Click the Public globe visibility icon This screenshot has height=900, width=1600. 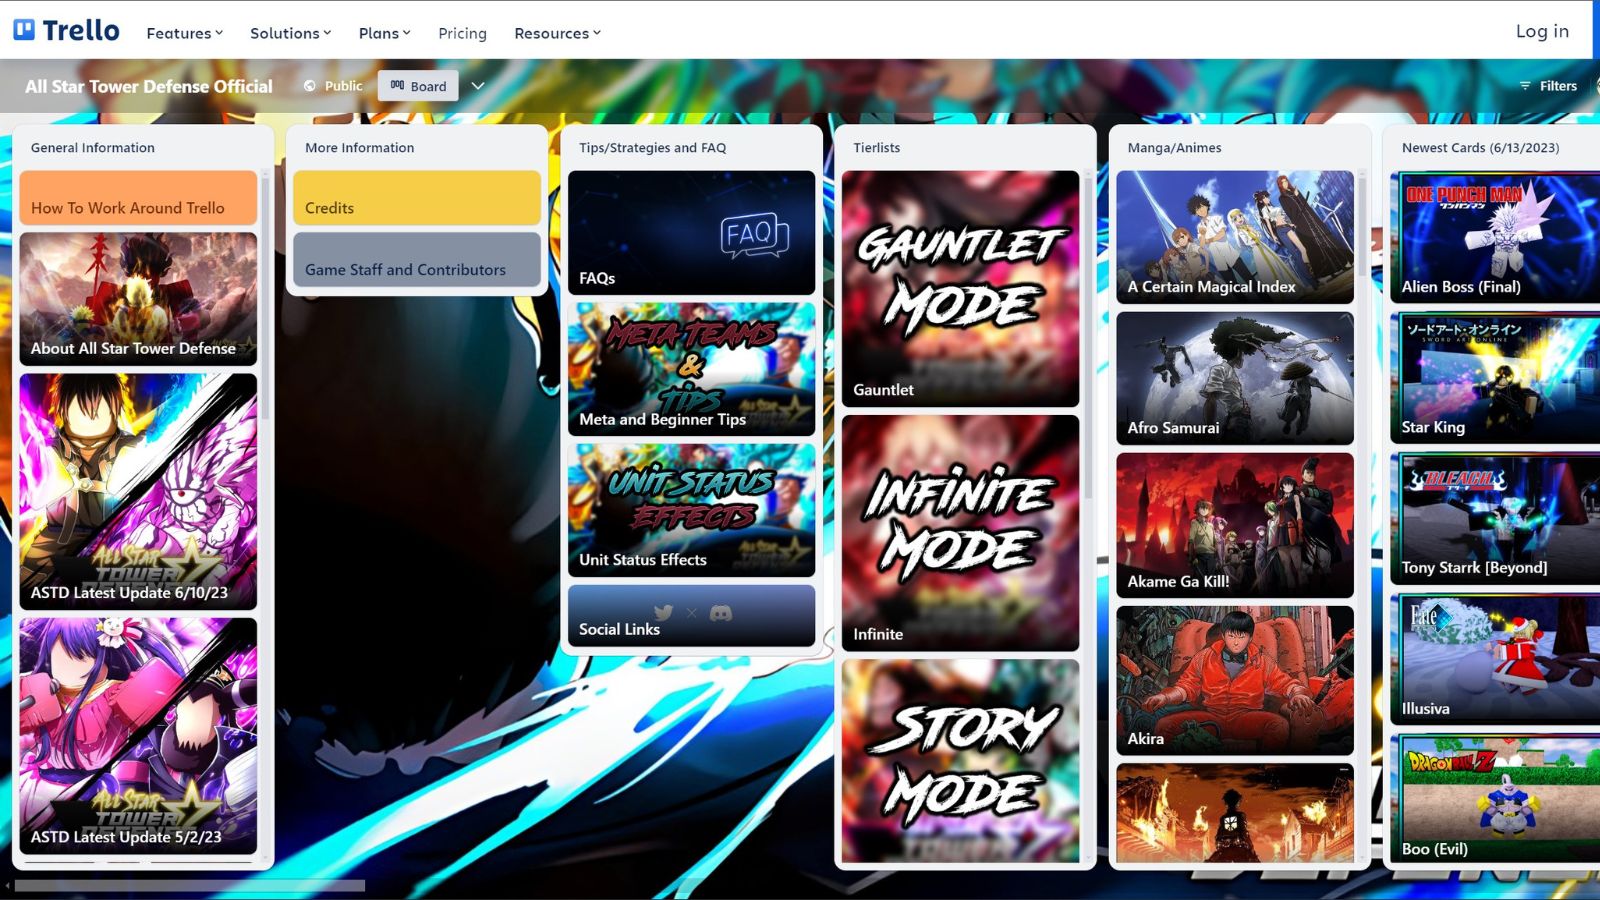pyautogui.click(x=310, y=86)
